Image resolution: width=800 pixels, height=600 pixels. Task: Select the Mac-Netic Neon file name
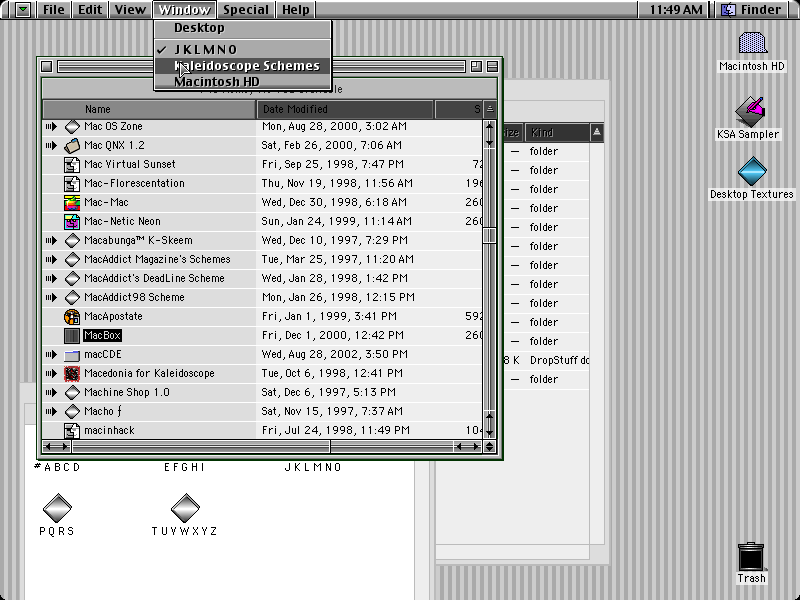(122, 221)
